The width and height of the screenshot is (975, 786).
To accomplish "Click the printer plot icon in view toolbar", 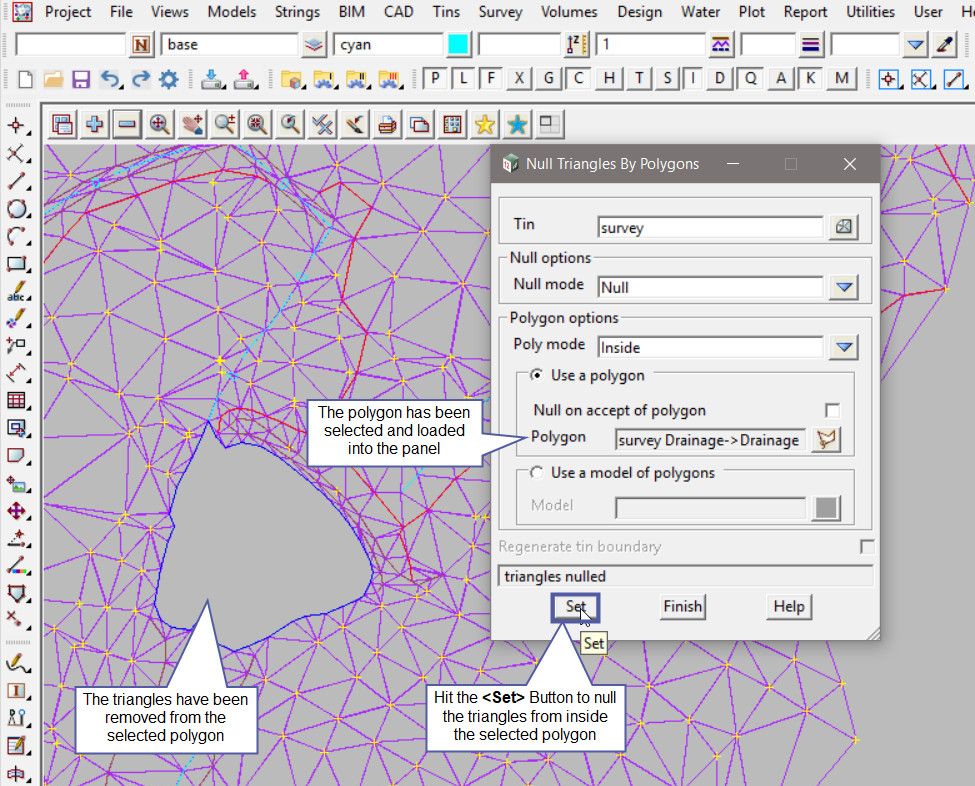I will [x=388, y=124].
